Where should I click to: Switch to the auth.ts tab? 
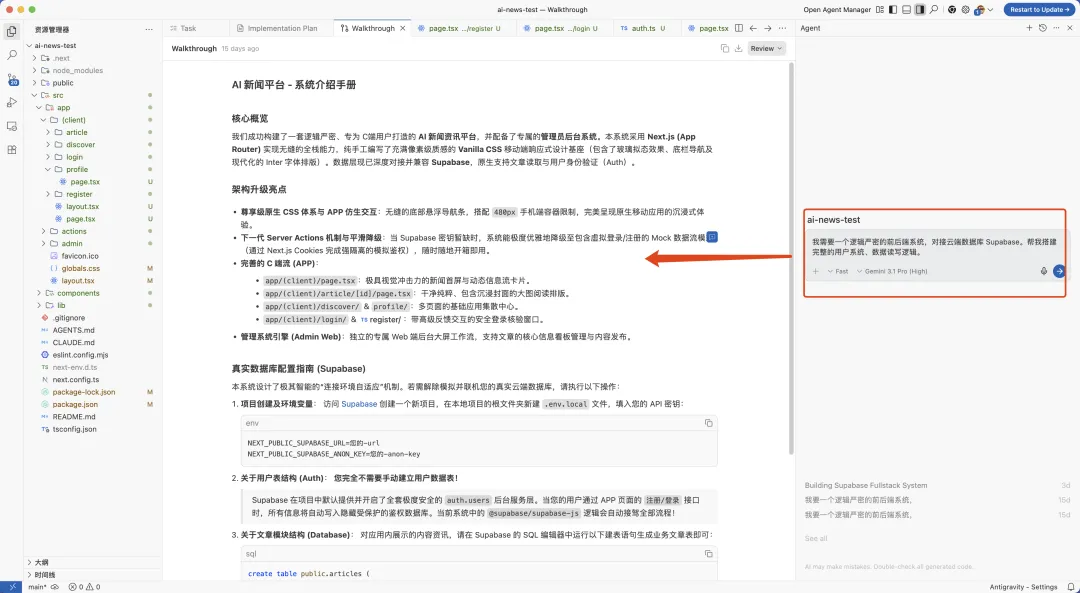pos(647,28)
